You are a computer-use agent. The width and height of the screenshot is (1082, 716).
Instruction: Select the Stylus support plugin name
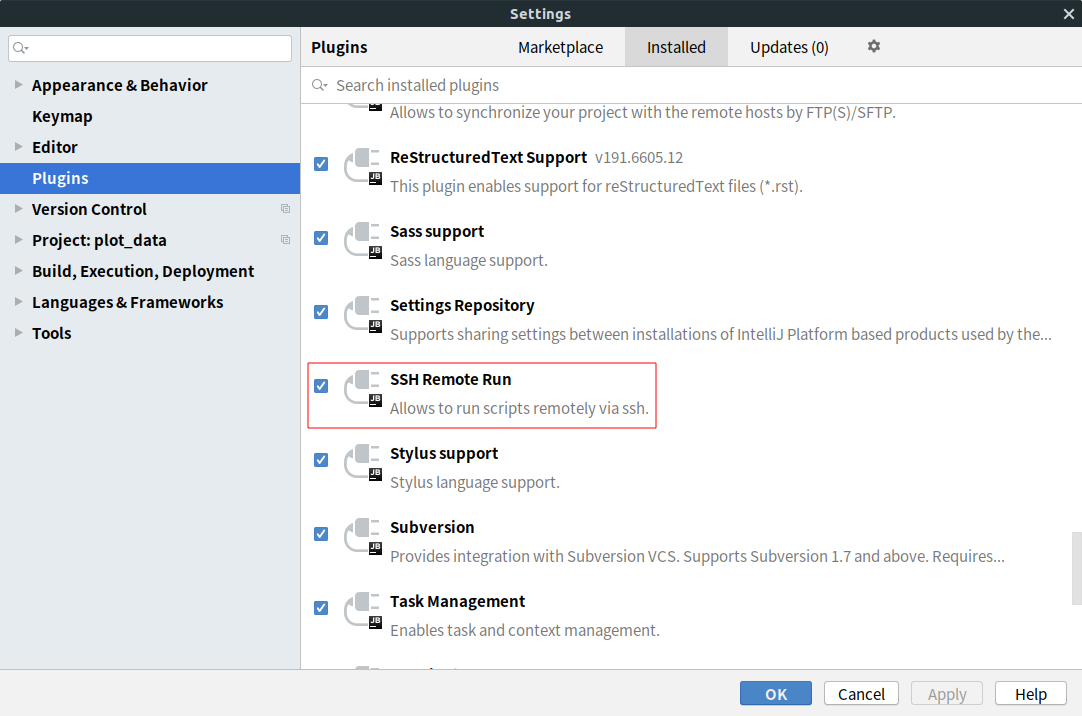click(x=444, y=454)
